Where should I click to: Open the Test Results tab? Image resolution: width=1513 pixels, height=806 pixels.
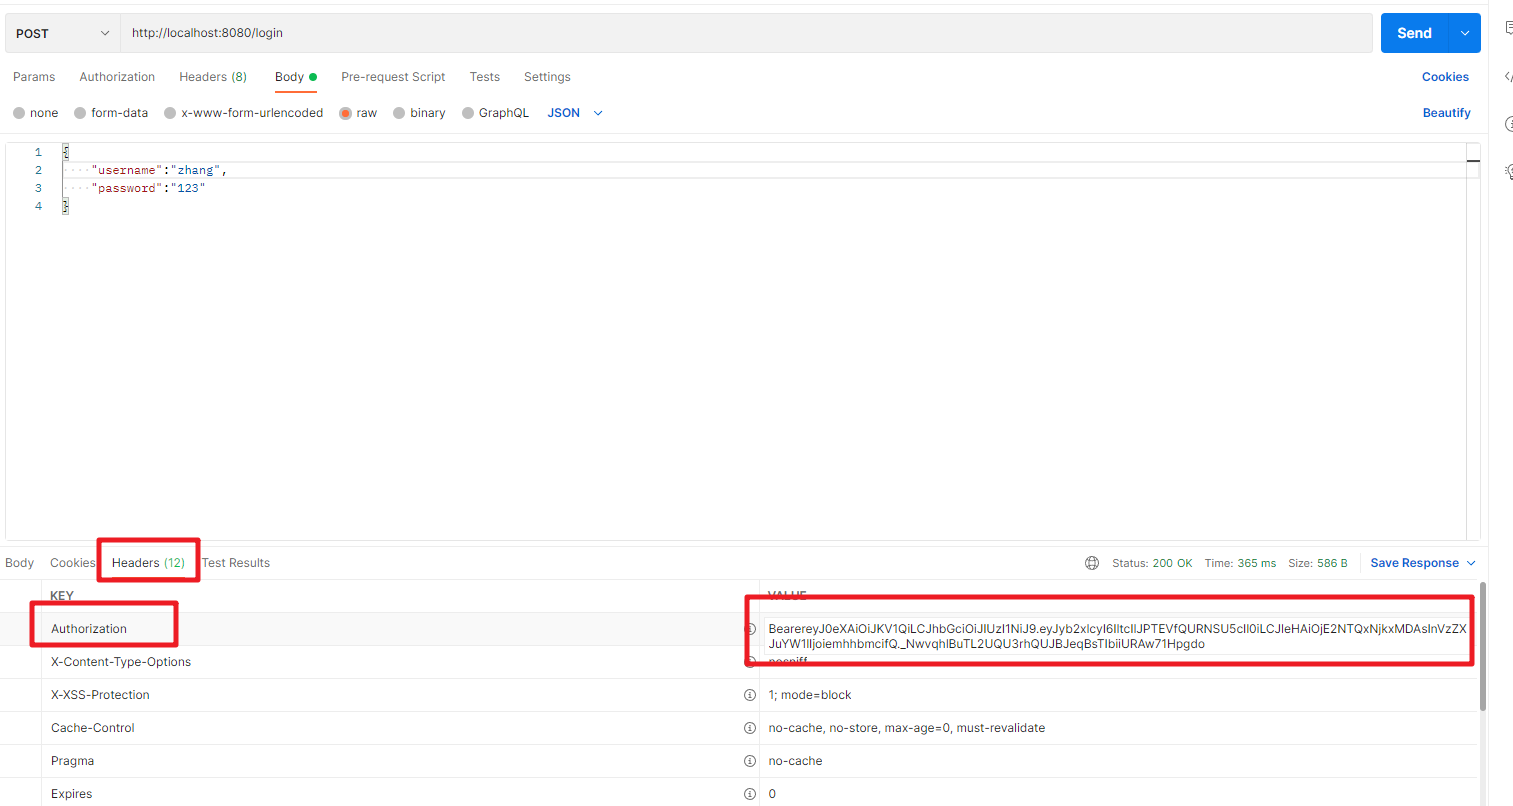tap(236, 563)
